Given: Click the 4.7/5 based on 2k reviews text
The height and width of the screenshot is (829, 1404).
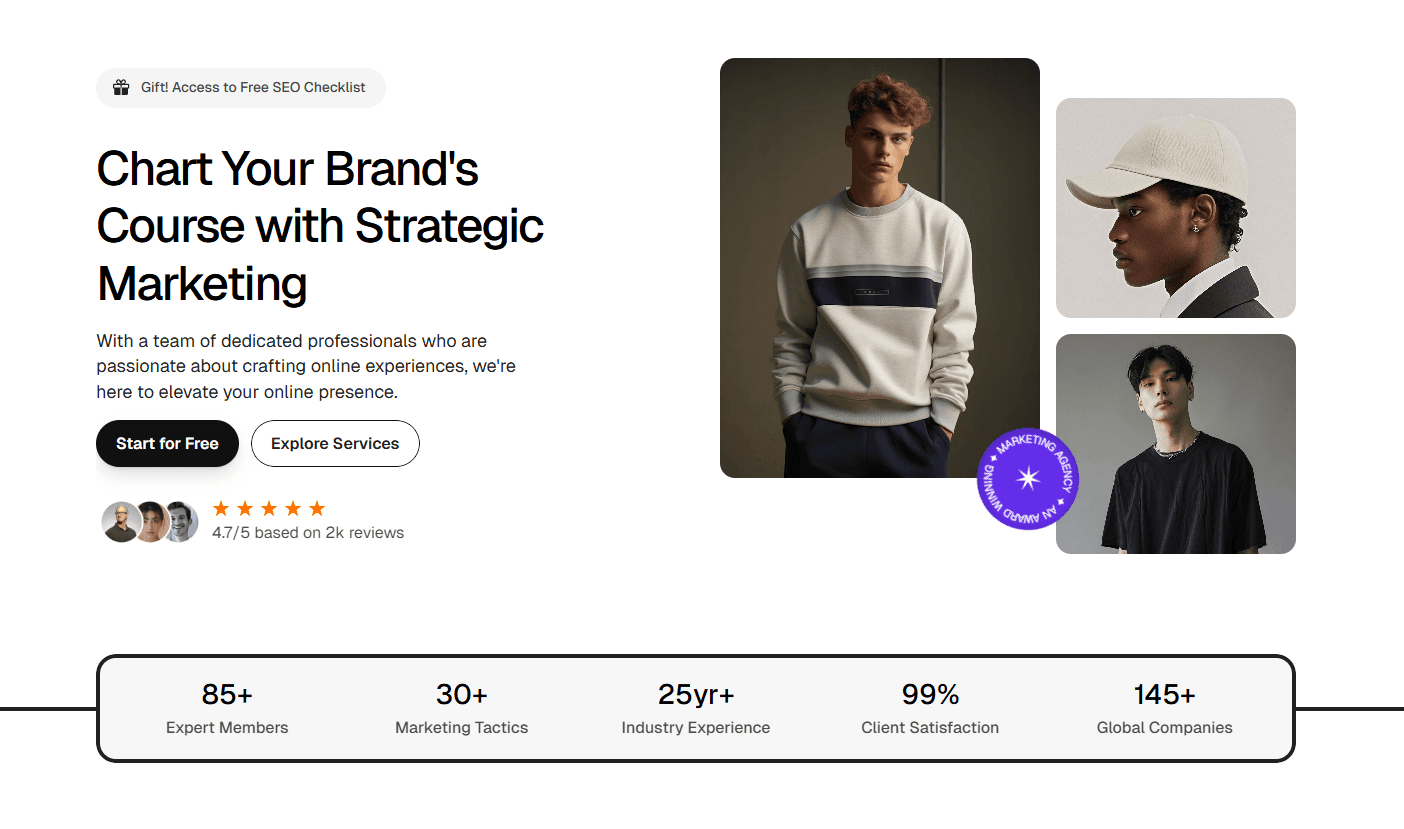Looking at the screenshot, I should pos(308,533).
